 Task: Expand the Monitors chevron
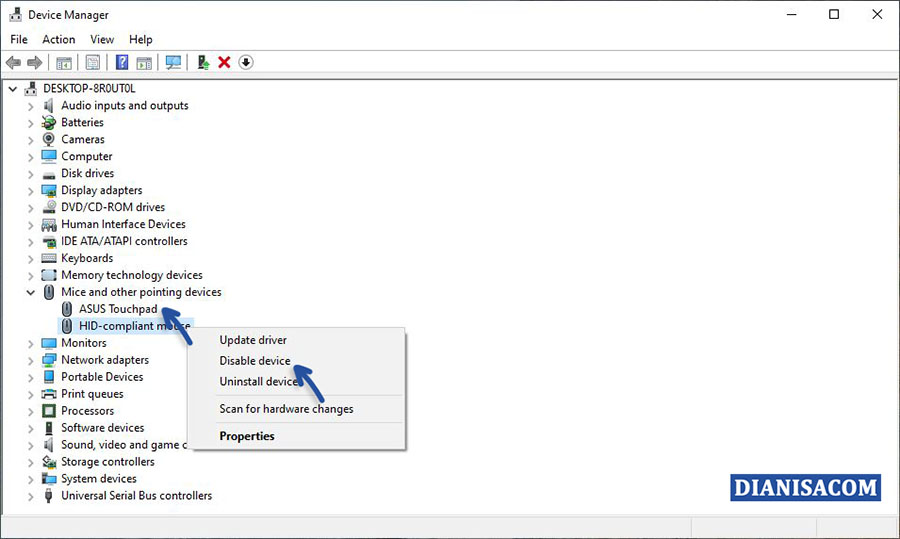(x=30, y=343)
